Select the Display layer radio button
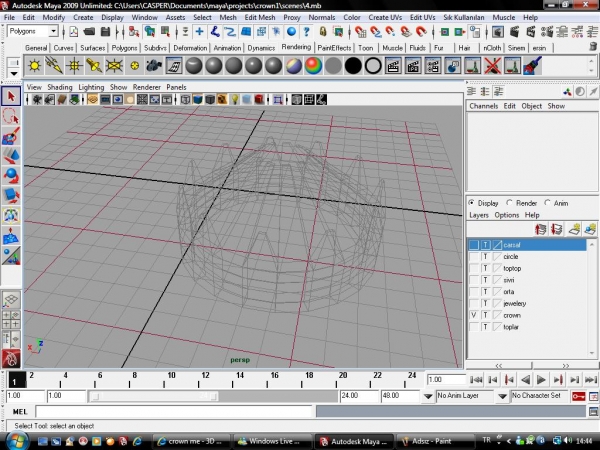The image size is (600, 450). 471,202
